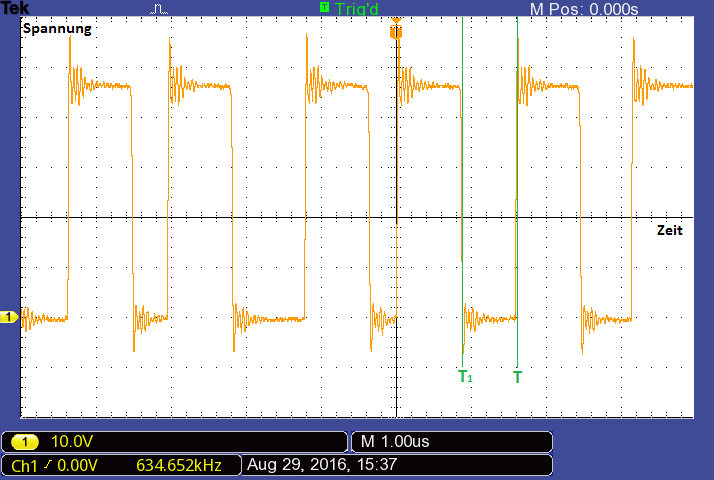
Task: Click the Trig'd status text
Action: (356, 9)
